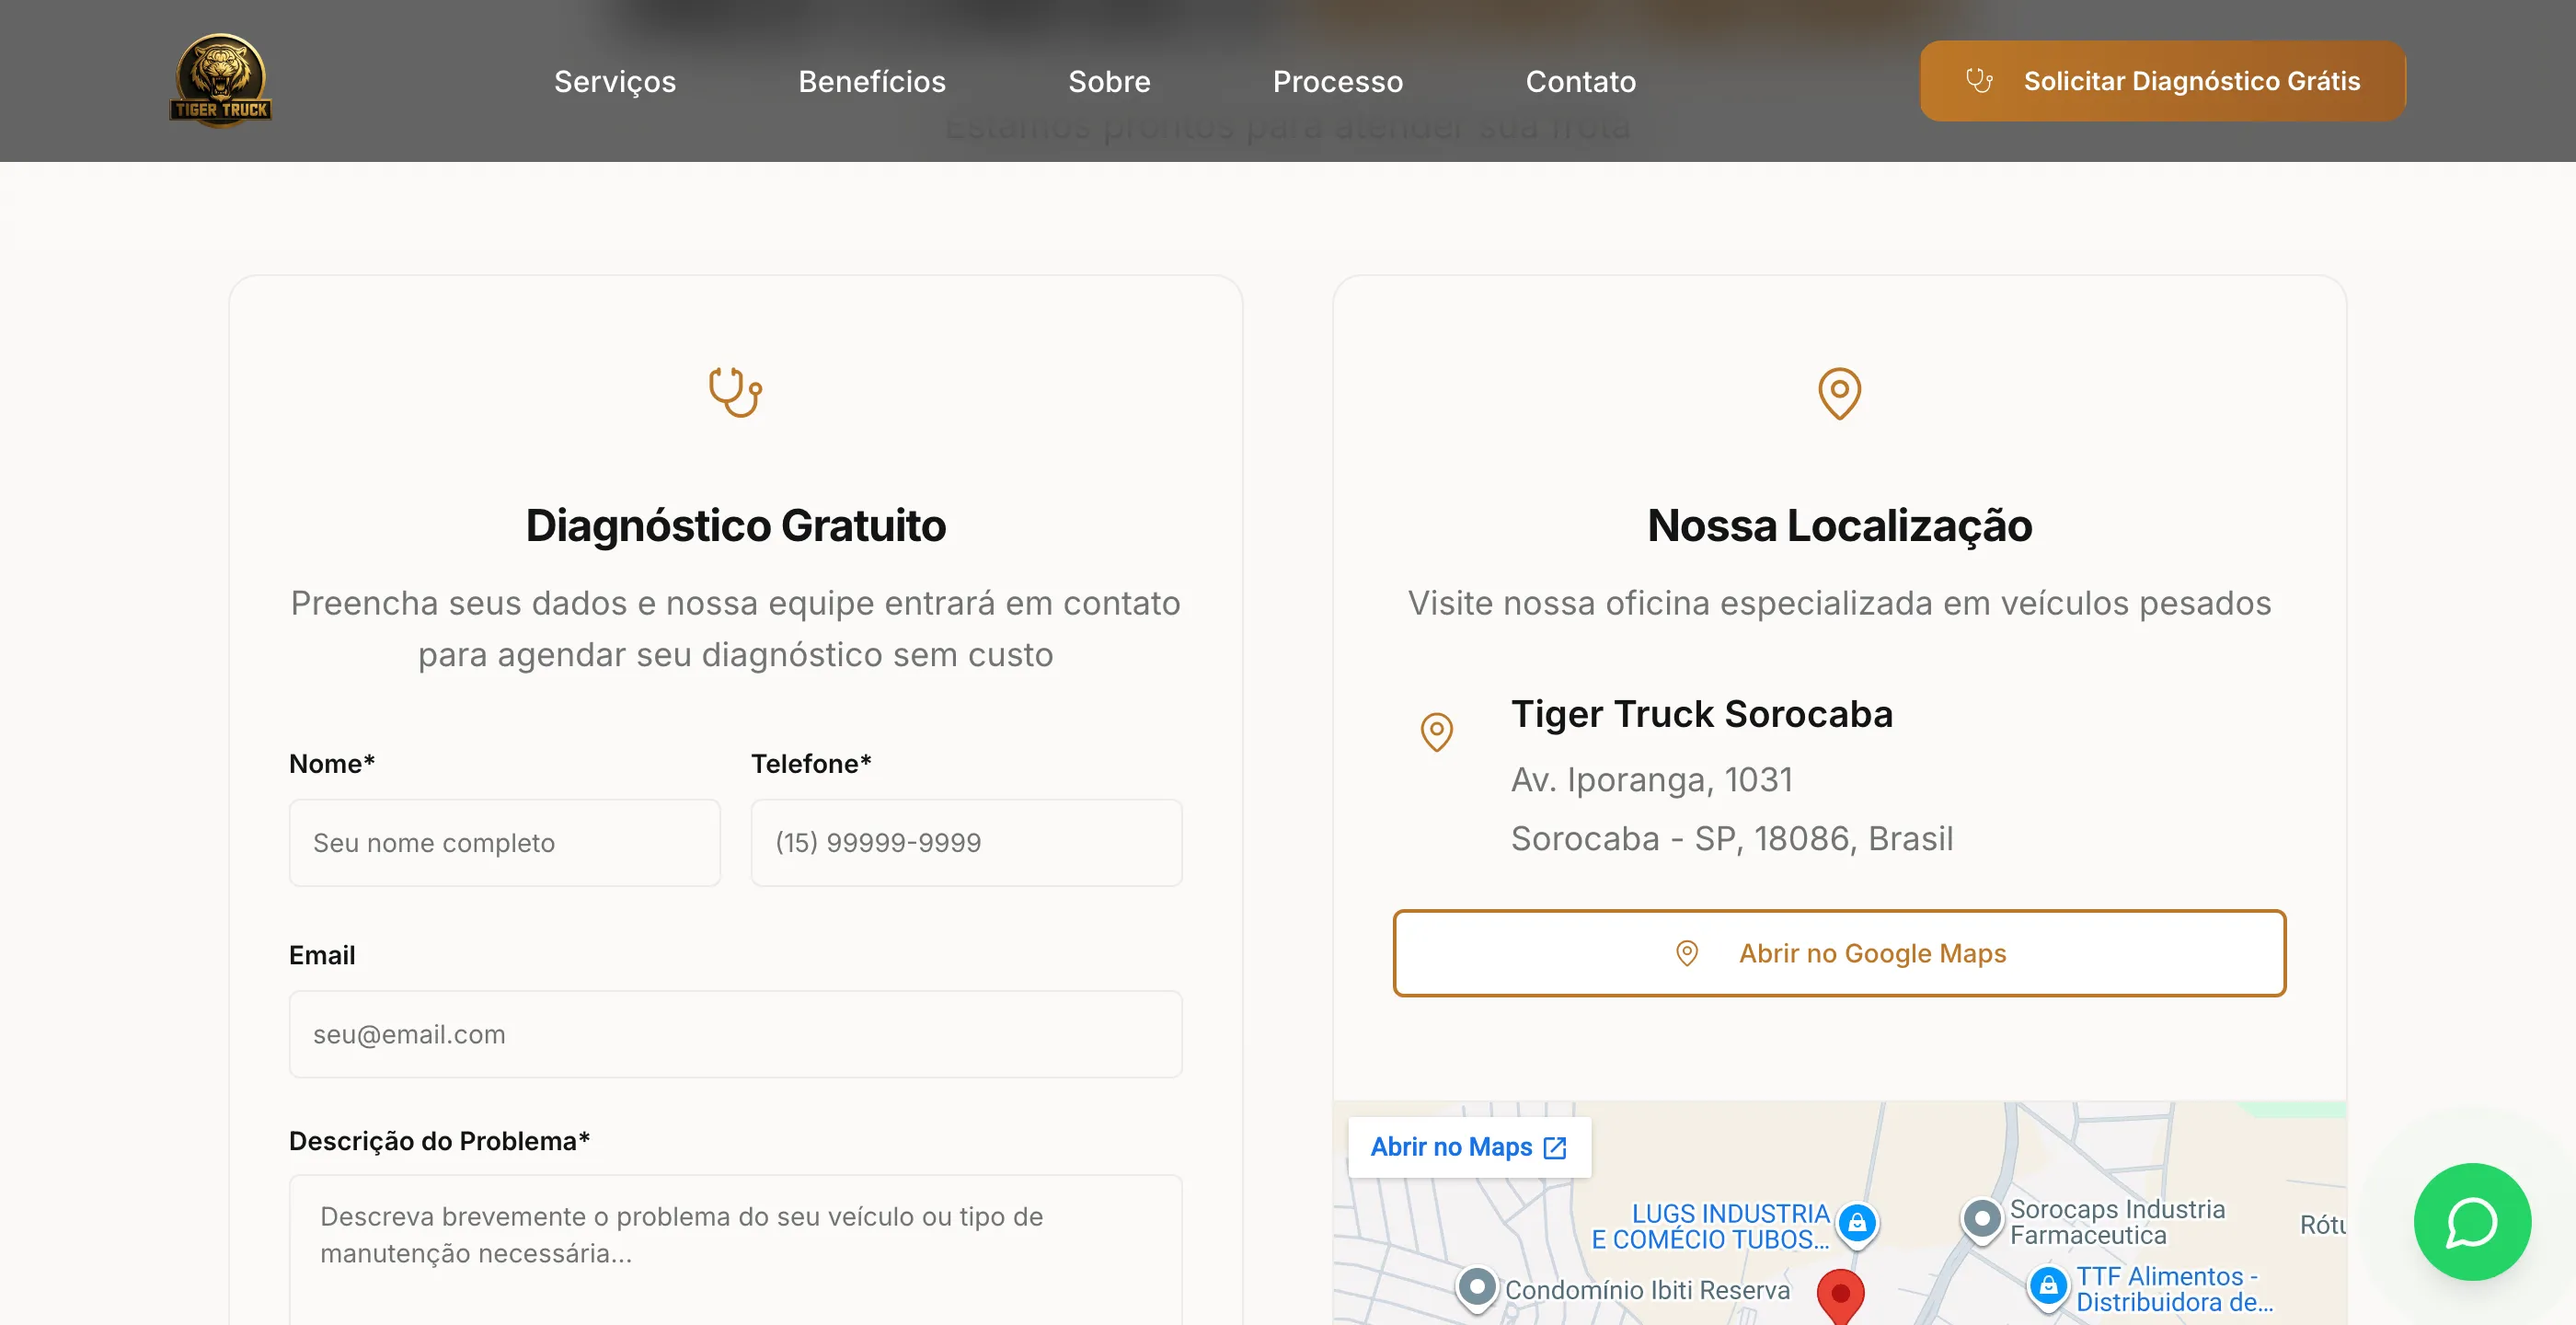Open the green WhatsApp chat bubble
This screenshot has width=2576, height=1325.
pyautogui.click(x=2471, y=1221)
